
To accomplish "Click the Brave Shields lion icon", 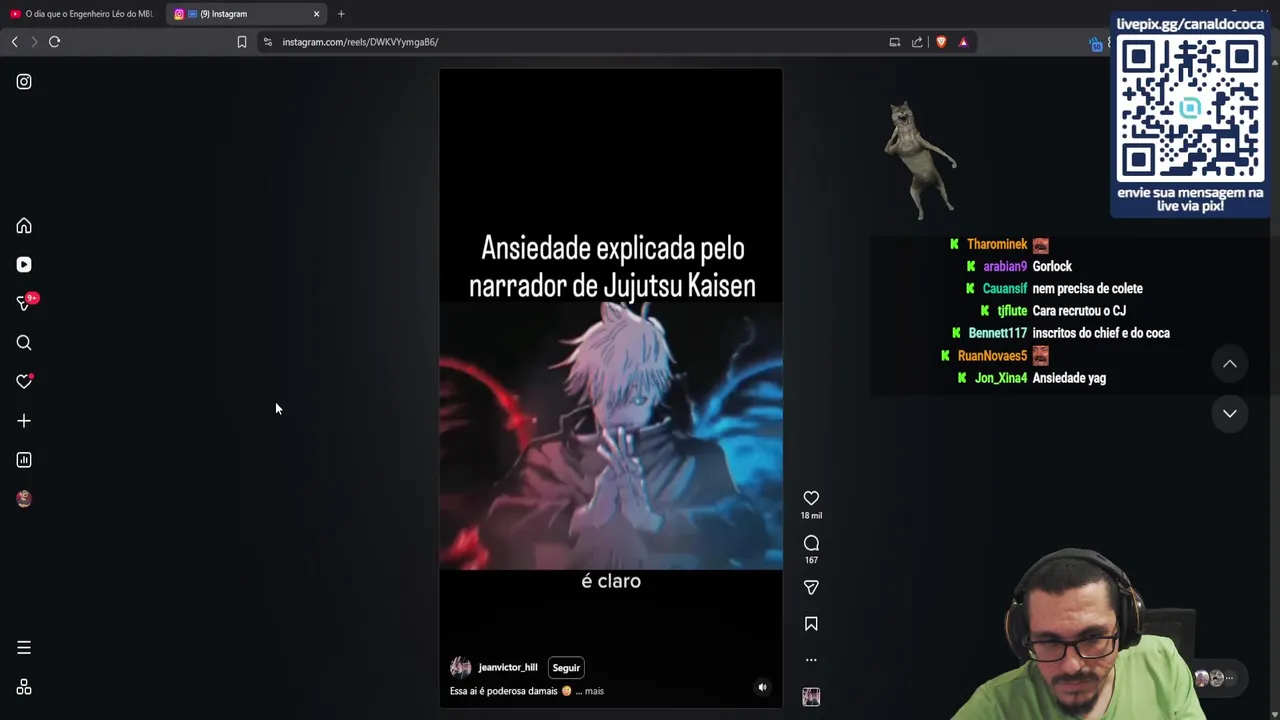I will pos(941,42).
